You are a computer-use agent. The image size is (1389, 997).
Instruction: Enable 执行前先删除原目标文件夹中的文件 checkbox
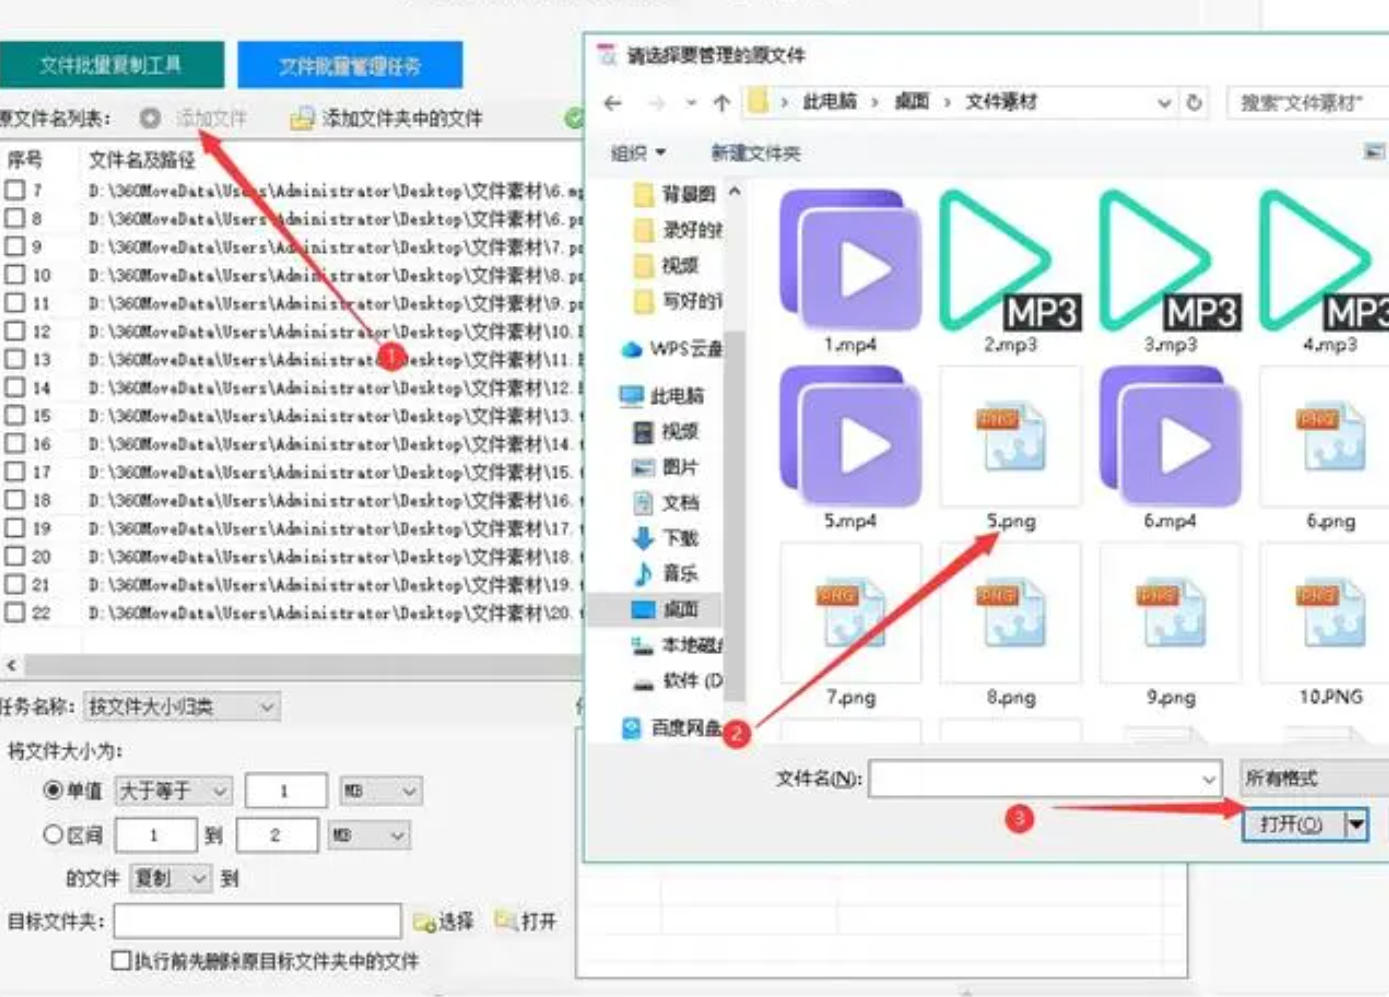(x=121, y=960)
